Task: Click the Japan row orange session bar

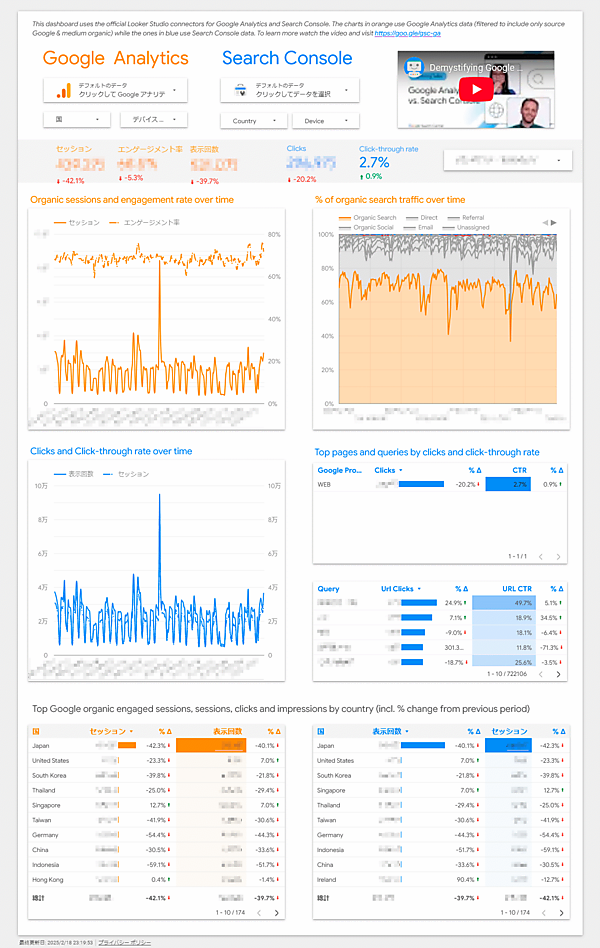Action: coord(127,745)
